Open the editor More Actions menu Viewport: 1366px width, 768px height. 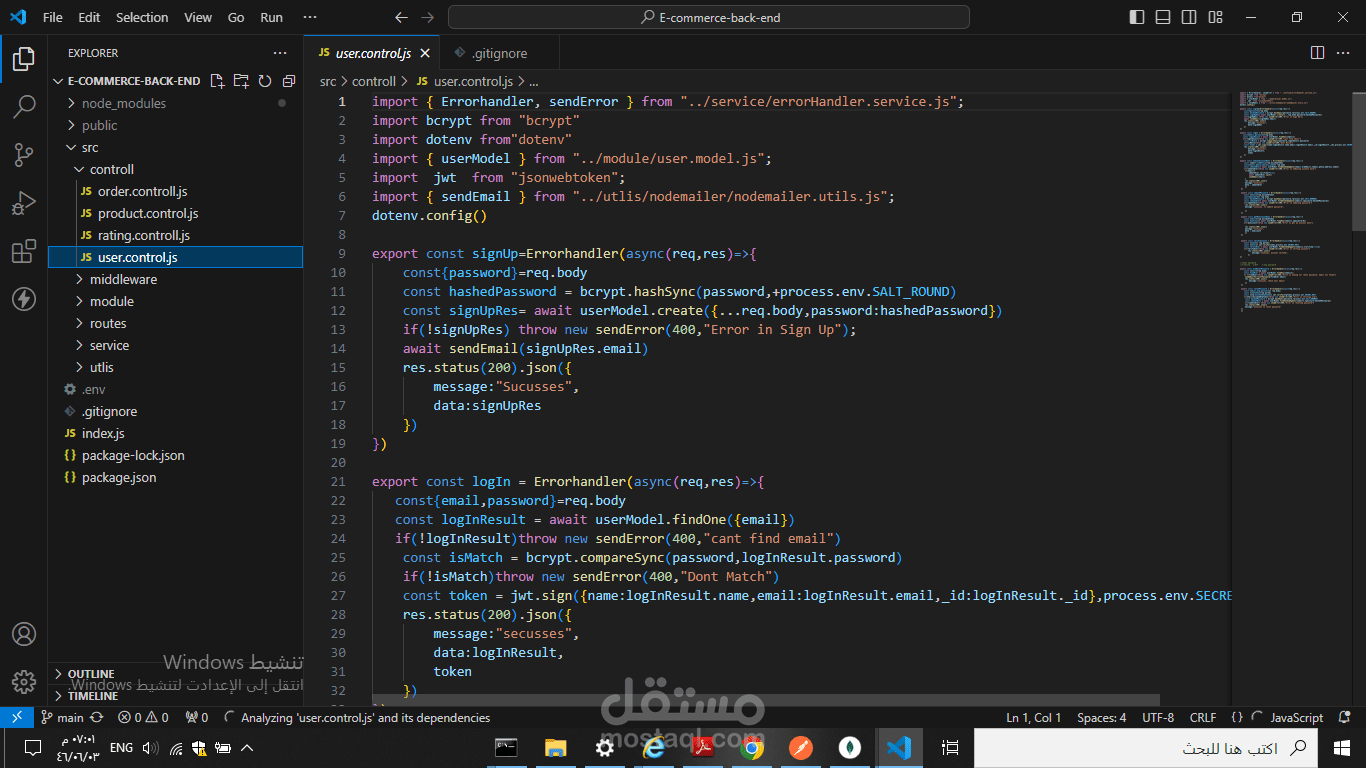1345,53
